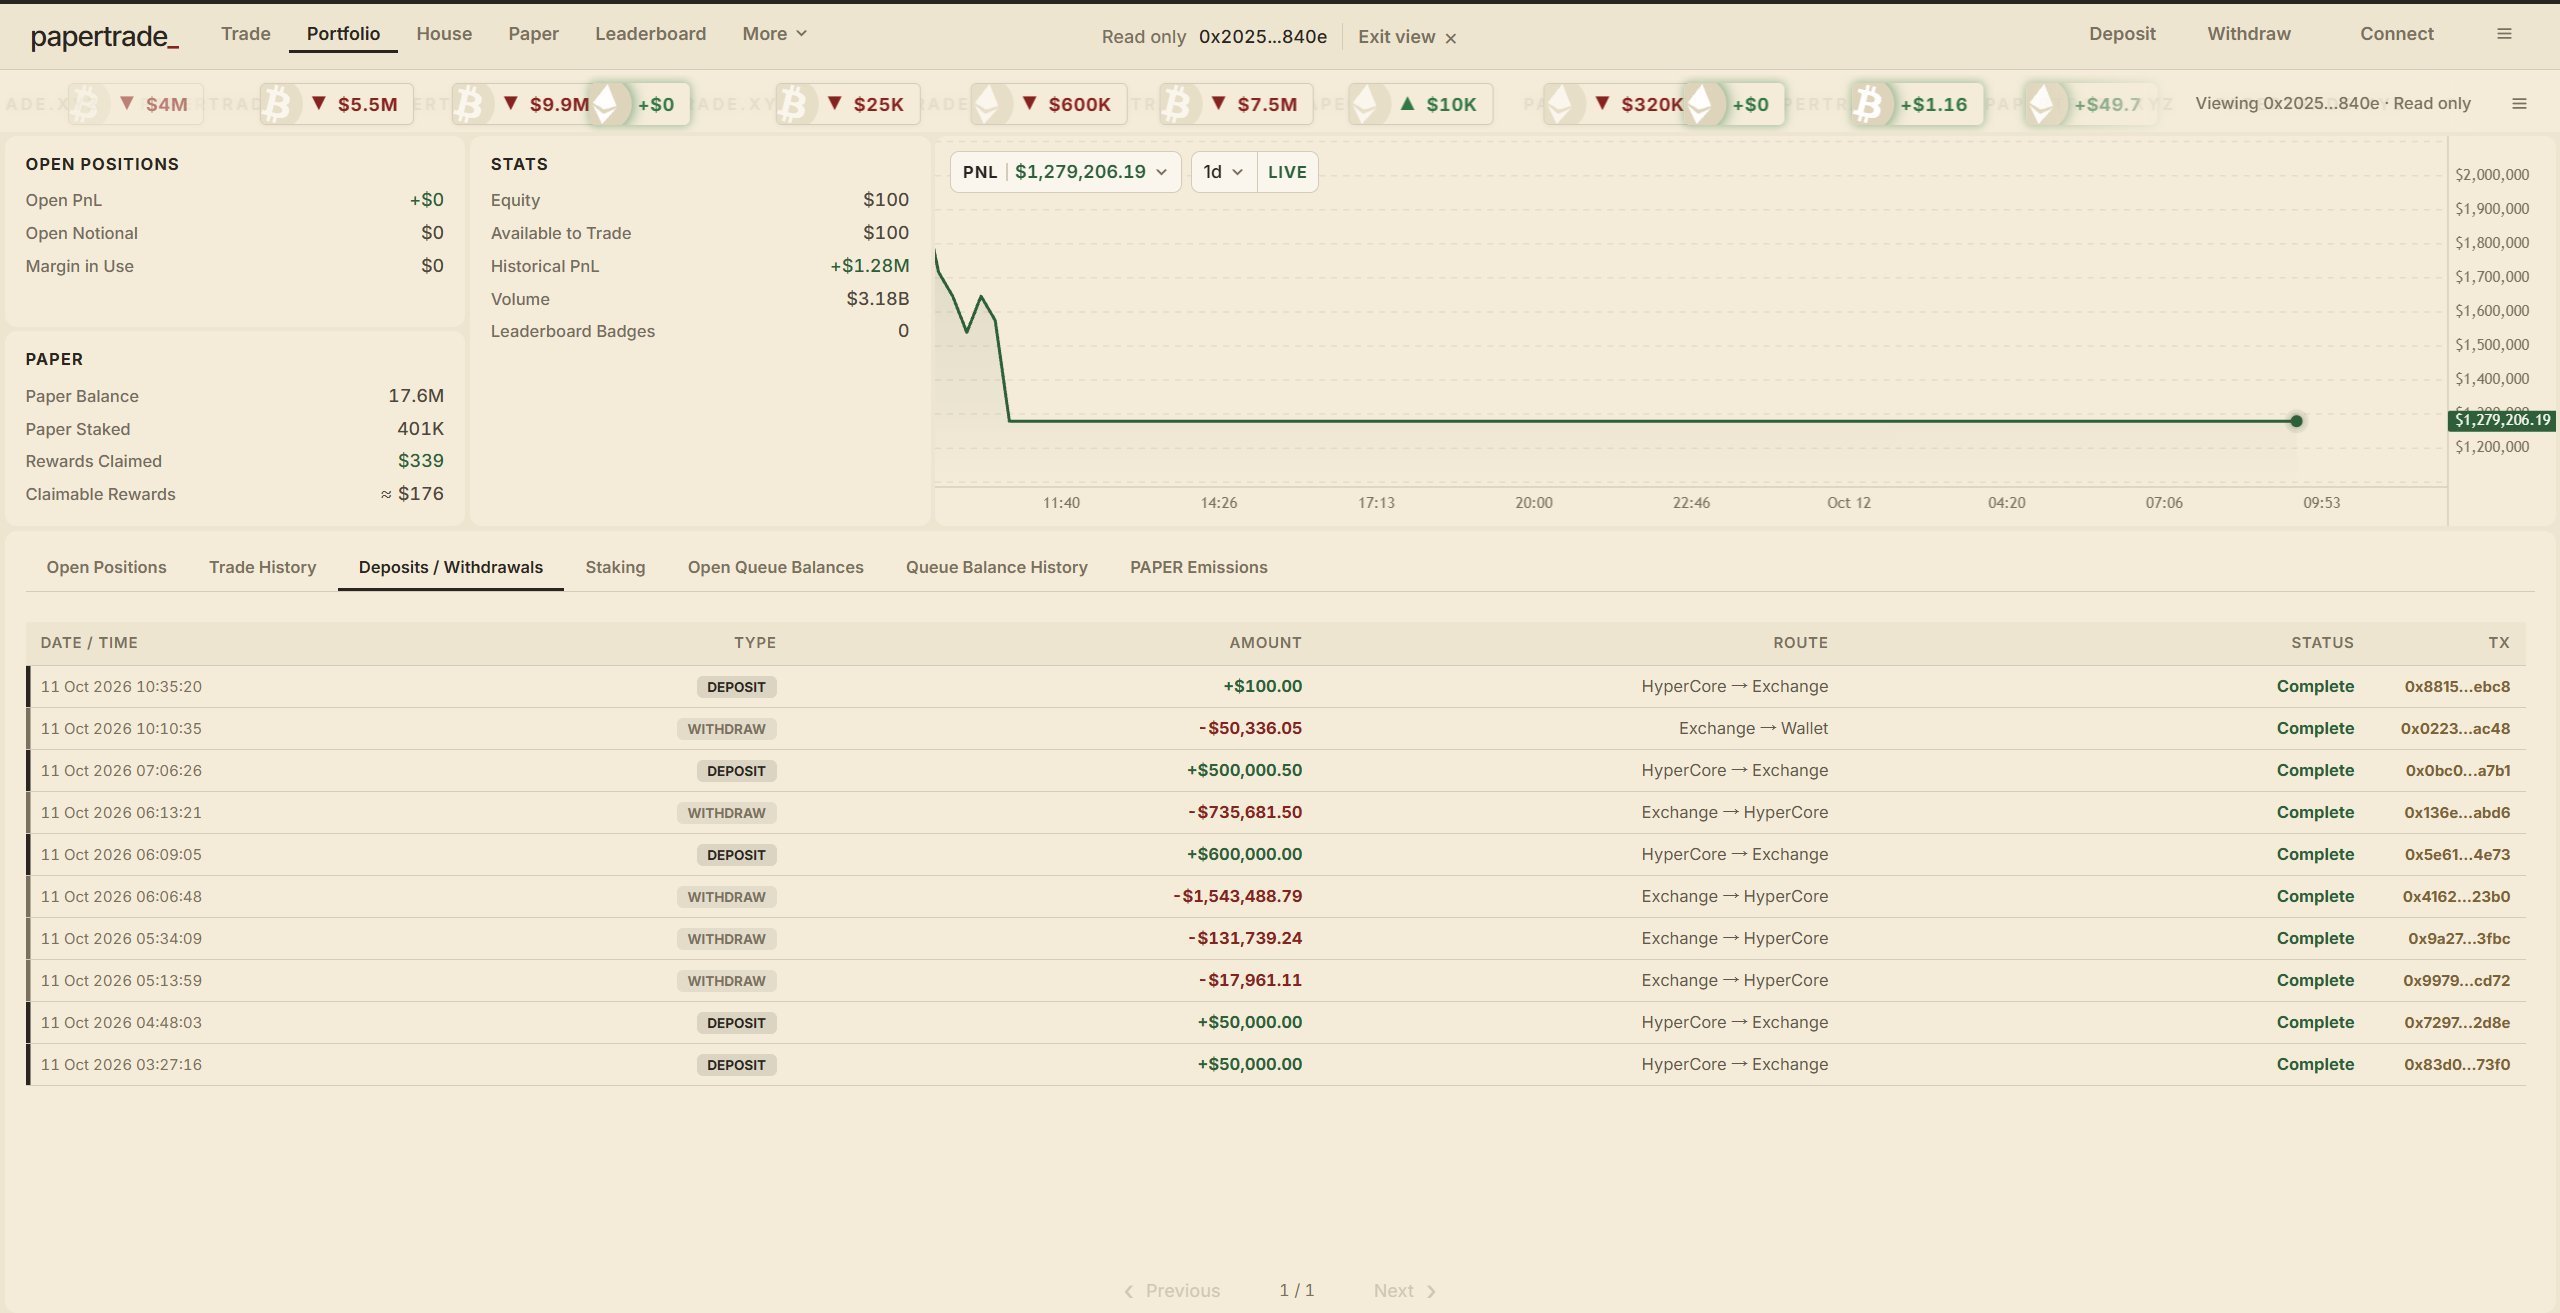The height and width of the screenshot is (1313, 2560).
Task: Switch to the Trade History tab
Action: point(262,567)
